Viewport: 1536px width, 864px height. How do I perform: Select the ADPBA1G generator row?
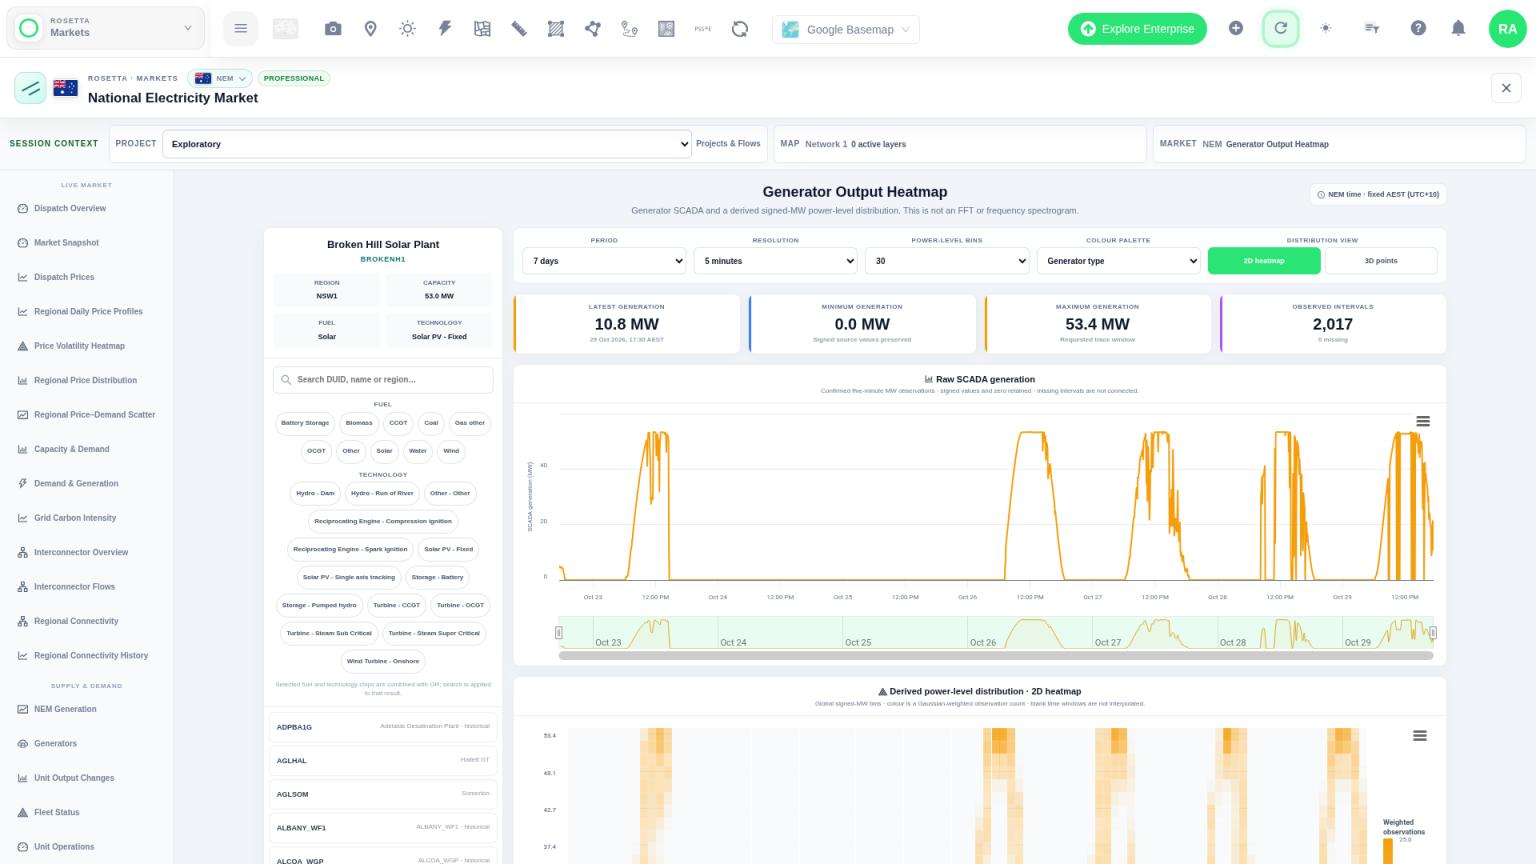[x=383, y=727]
